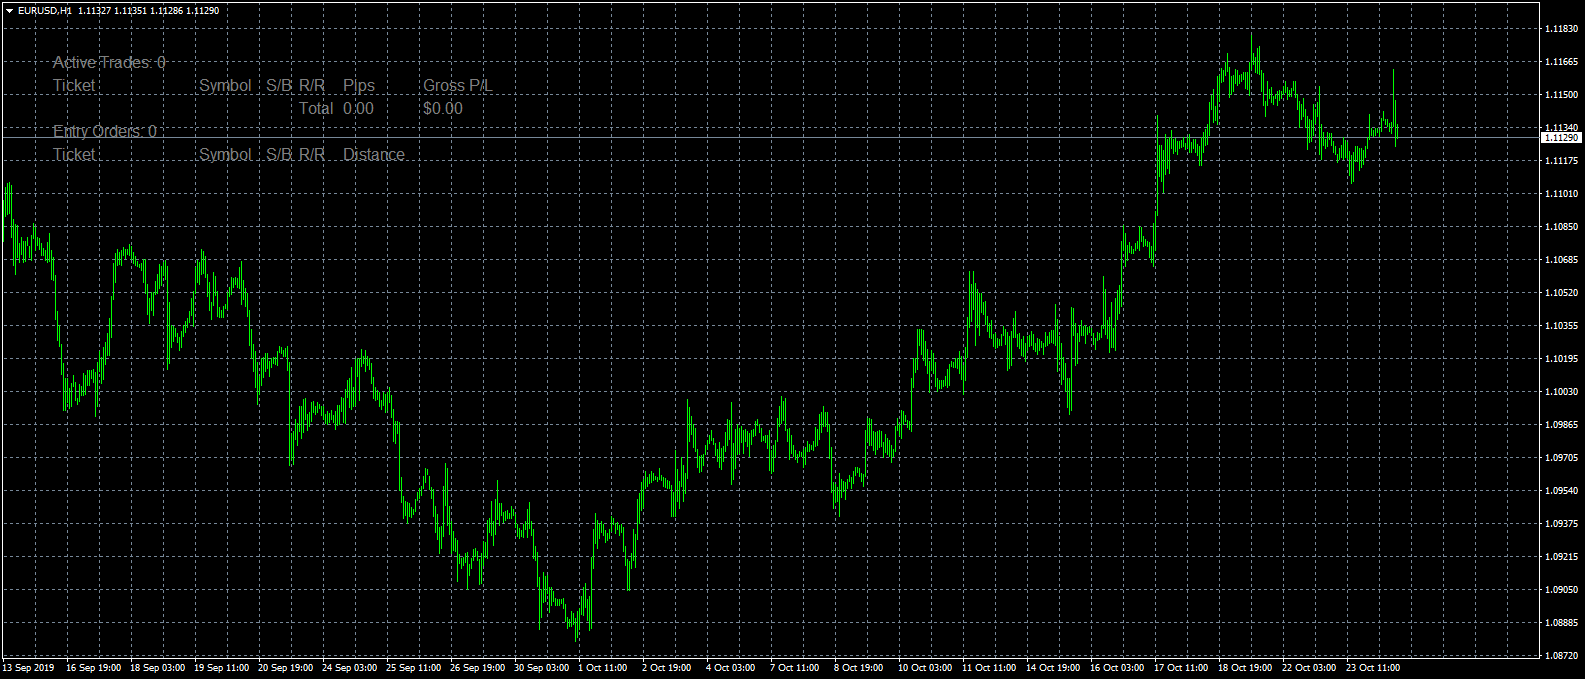This screenshot has width=1585, height=679.
Task: Click time axis label 25 Sep 11:00
Action: [x=414, y=668]
